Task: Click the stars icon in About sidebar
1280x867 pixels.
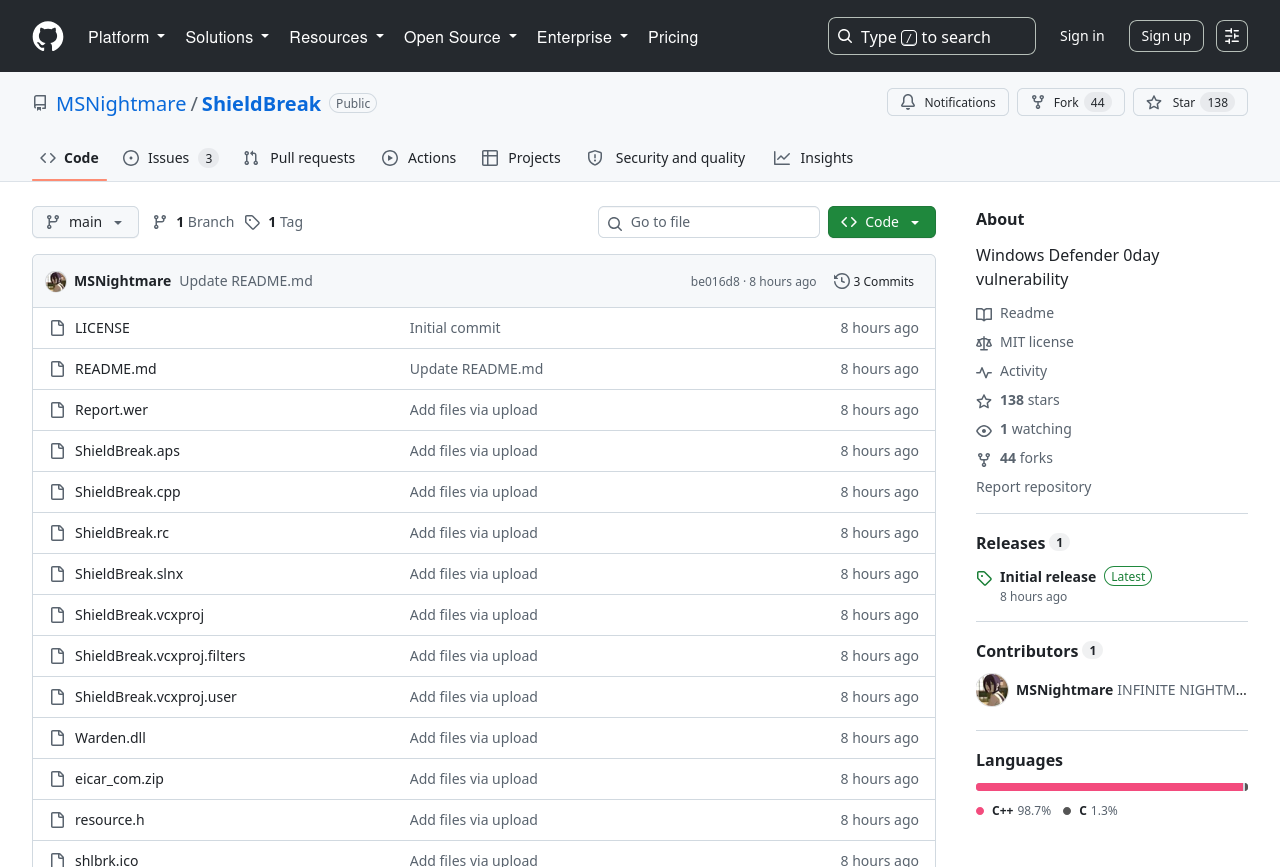Action: pyautogui.click(x=984, y=401)
